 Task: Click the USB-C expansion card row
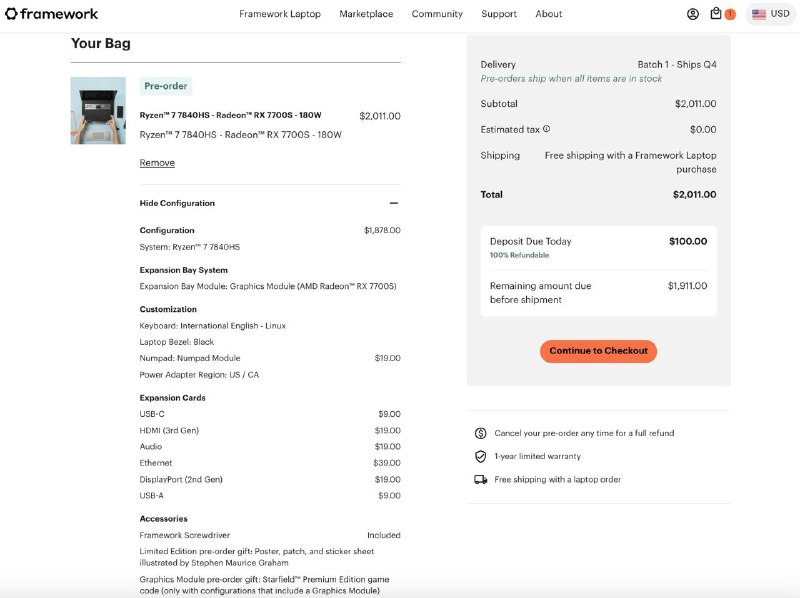tap(270, 414)
